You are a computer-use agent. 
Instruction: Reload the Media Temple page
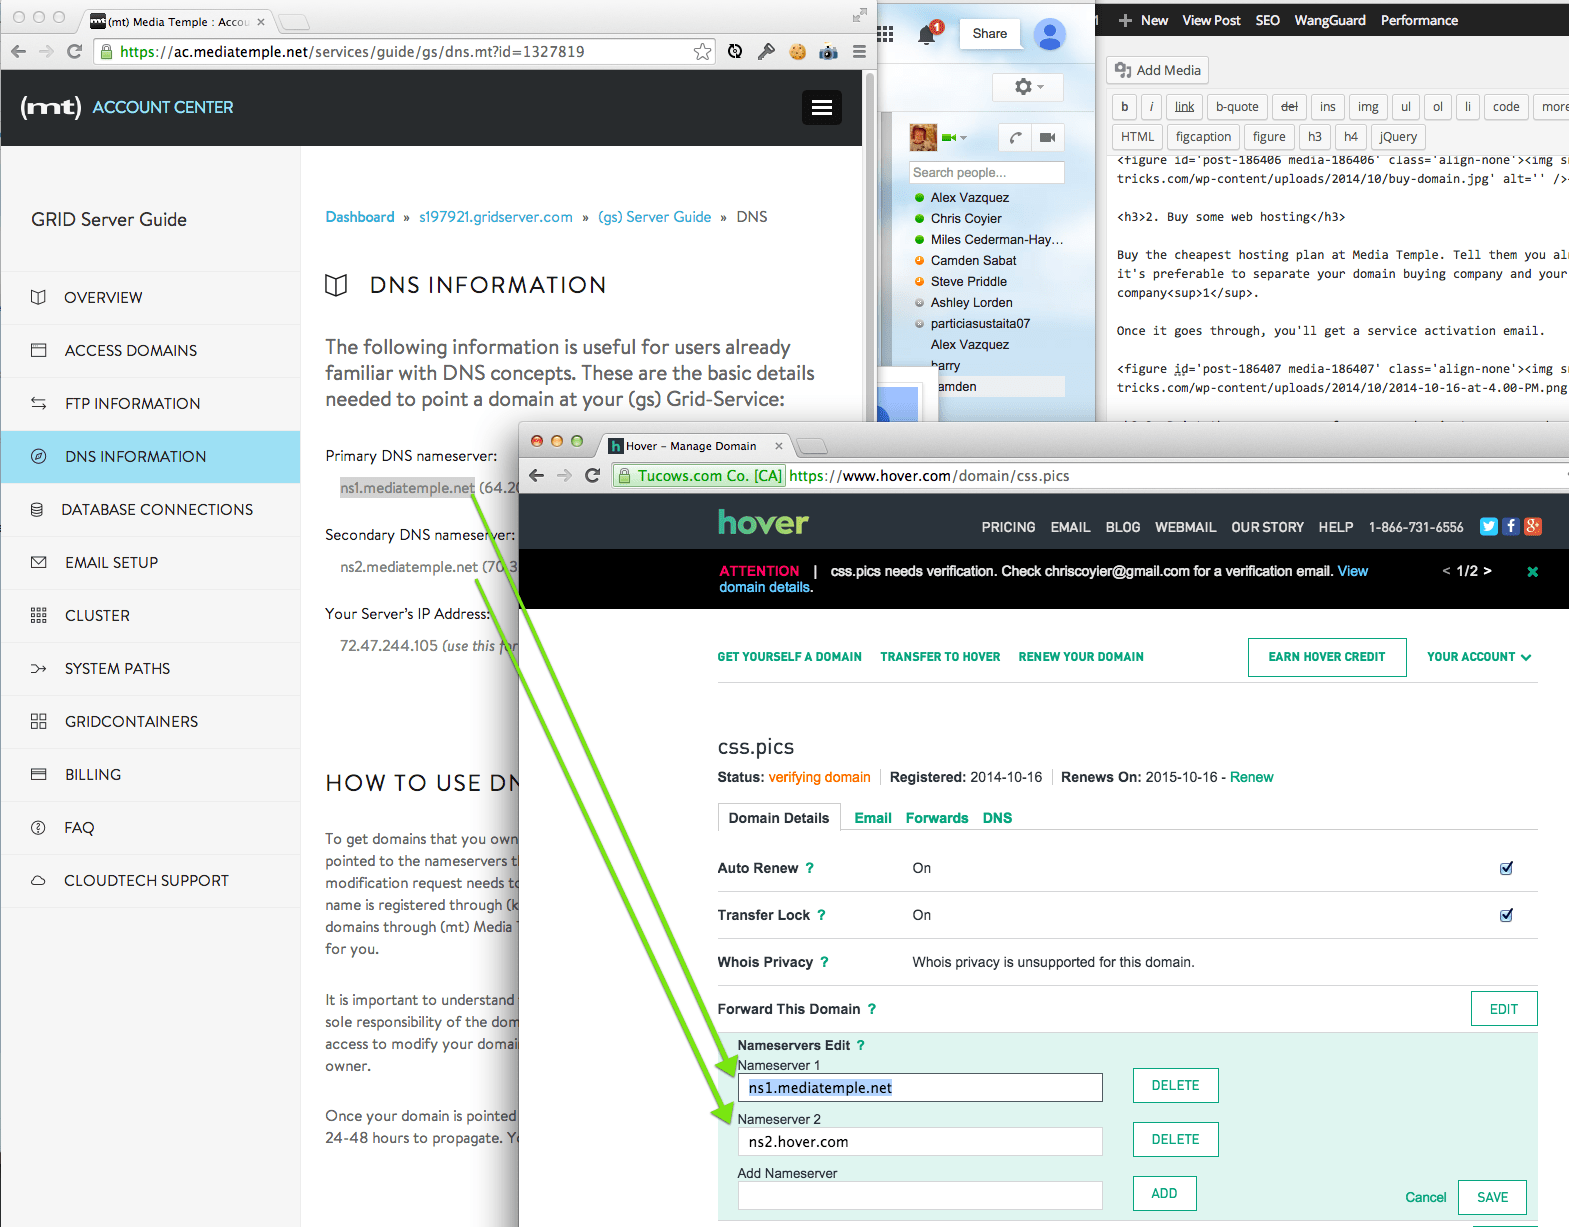tap(74, 51)
